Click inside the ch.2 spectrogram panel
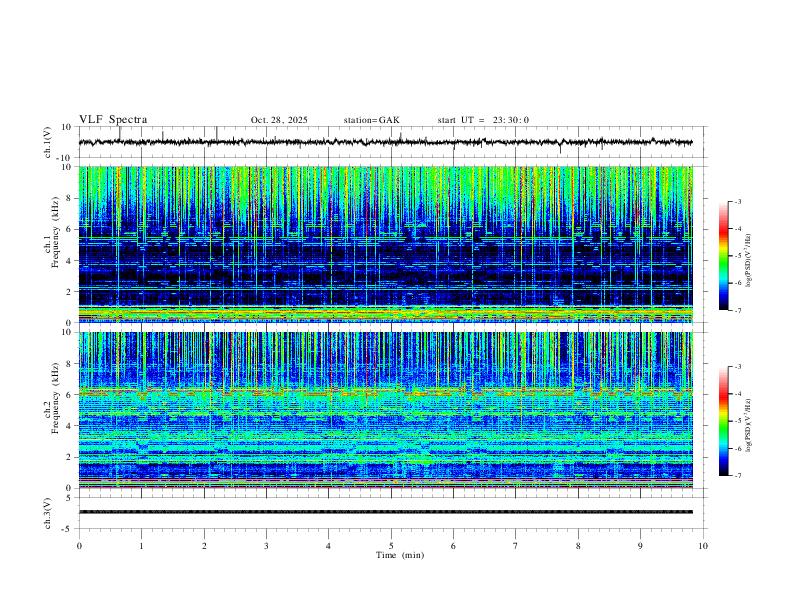This screenshot has width=792, height=612. (x=385, y=410)
